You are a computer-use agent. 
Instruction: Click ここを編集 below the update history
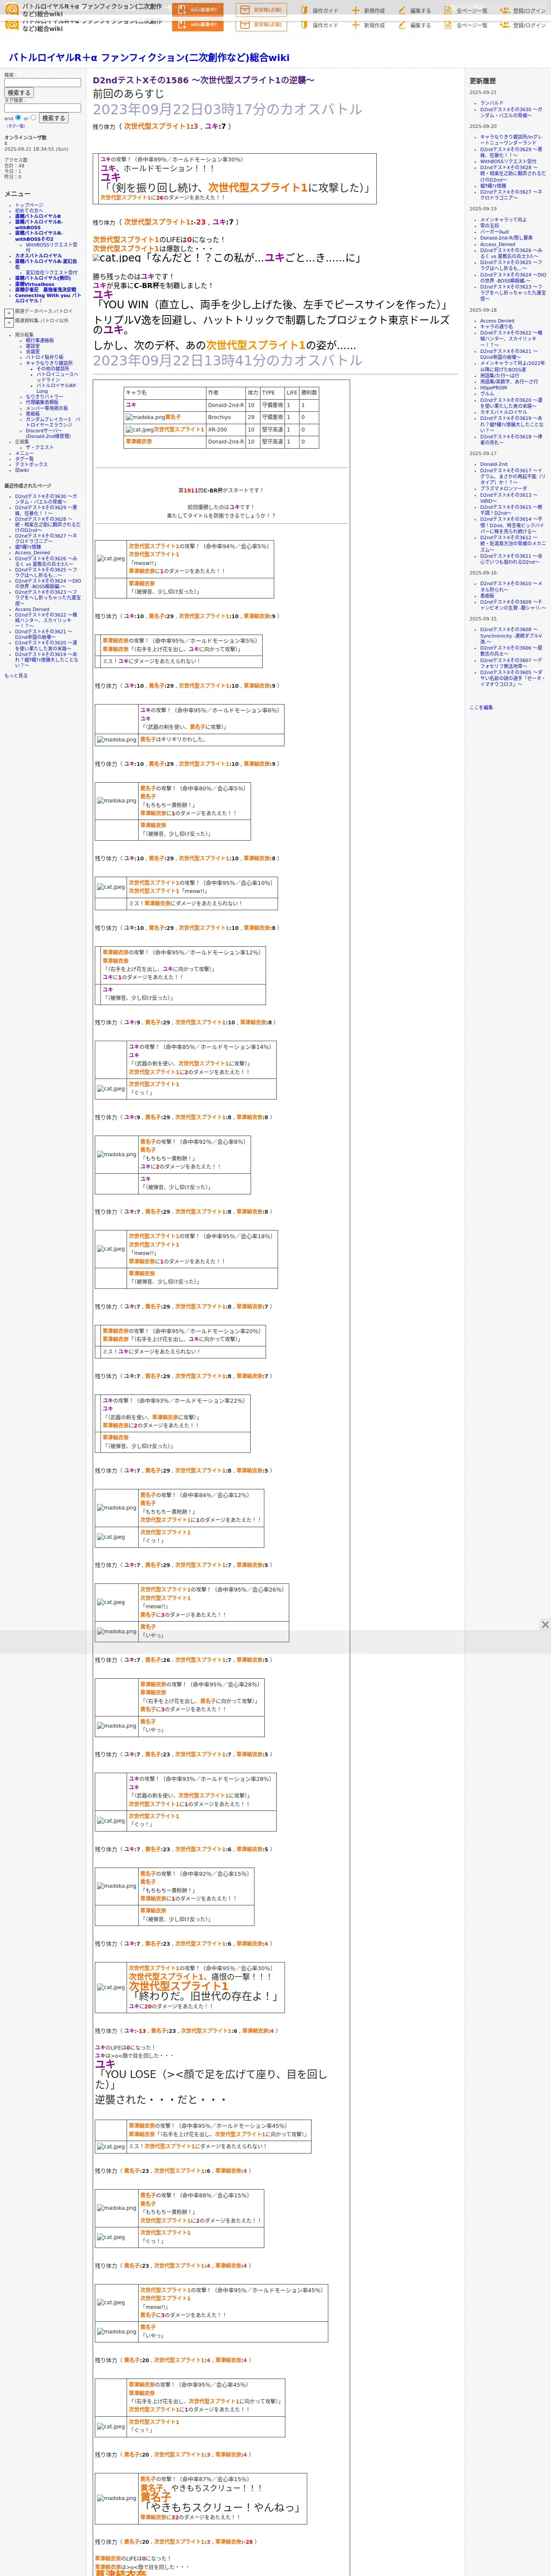(481, 707)
